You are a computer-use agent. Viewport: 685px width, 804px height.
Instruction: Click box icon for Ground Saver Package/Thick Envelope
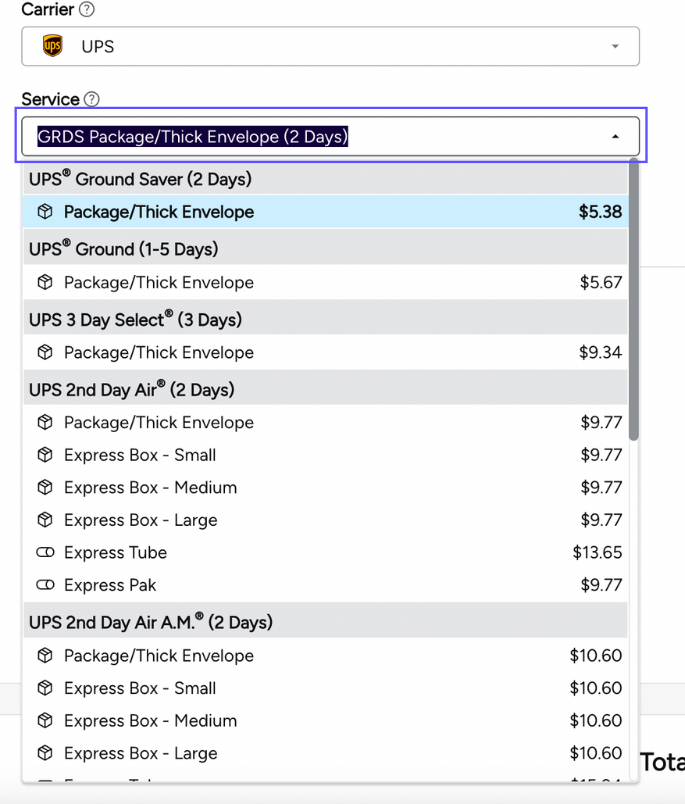point(45,212)
